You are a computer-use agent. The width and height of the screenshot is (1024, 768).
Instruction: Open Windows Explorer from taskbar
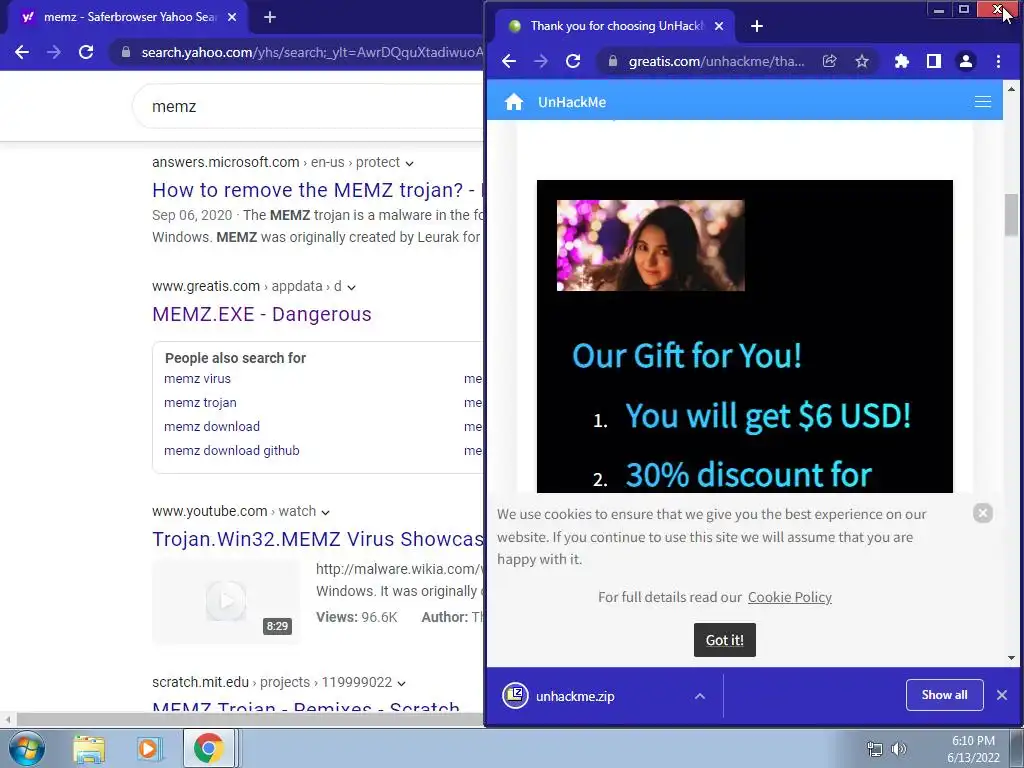point(89,748)
